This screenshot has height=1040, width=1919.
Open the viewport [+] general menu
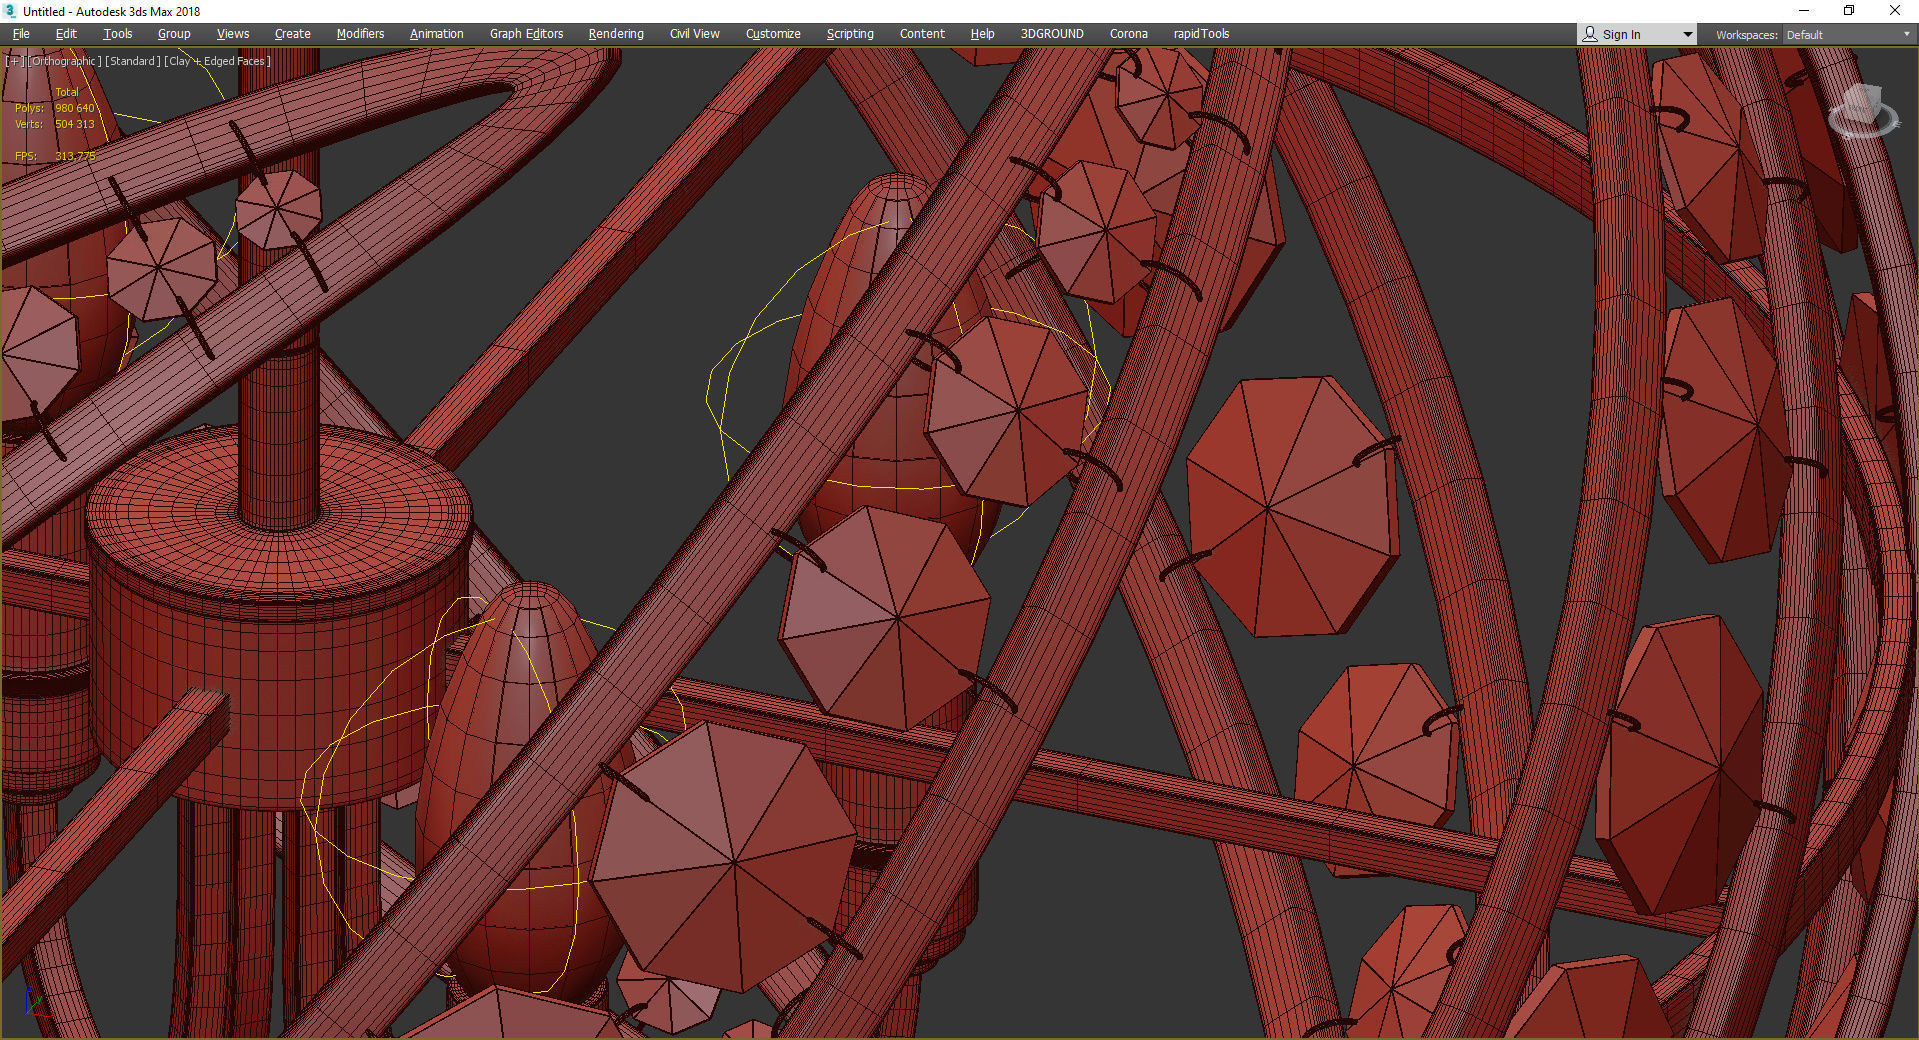click(14, 61)
